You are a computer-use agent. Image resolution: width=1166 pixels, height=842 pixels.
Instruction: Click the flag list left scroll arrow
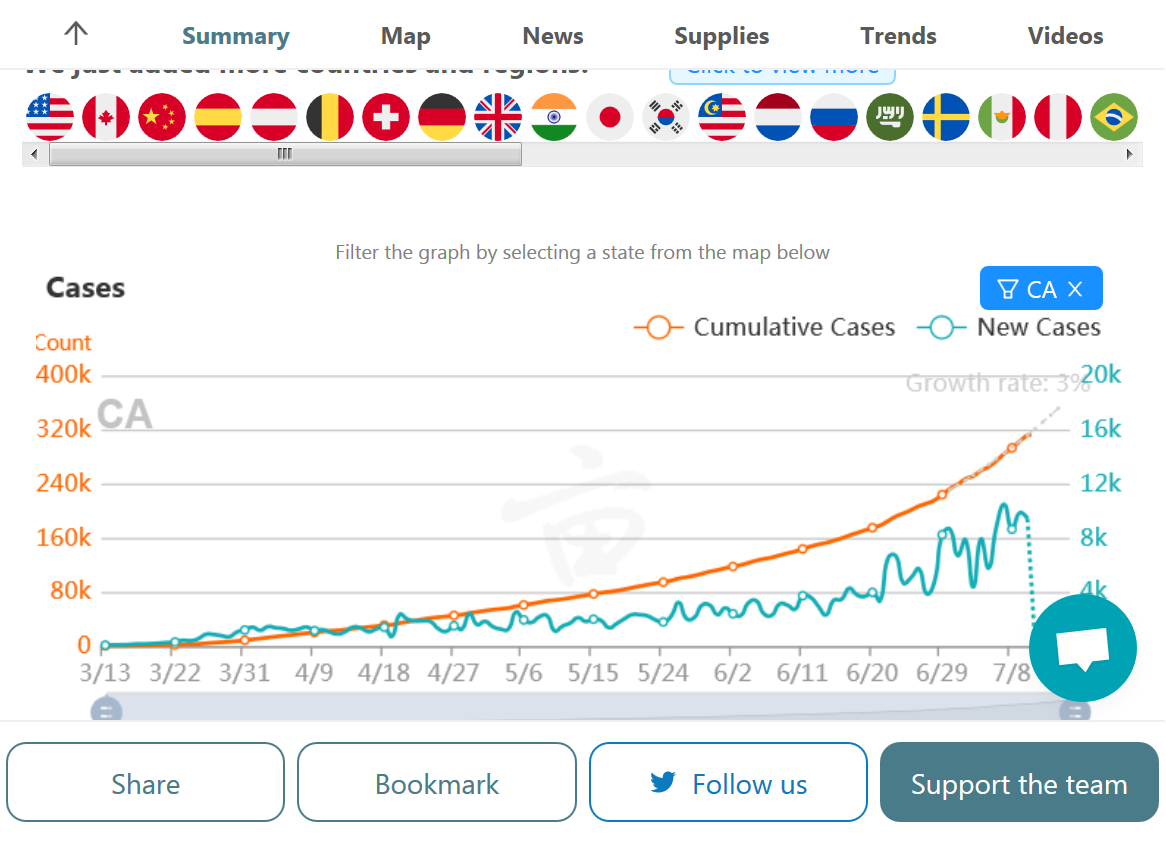click(x=33, y=154)
